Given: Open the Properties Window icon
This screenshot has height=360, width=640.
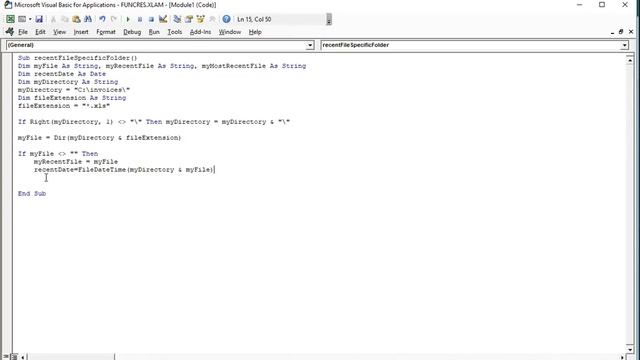Looking at the screenshot, I should [x=189, y=19].
